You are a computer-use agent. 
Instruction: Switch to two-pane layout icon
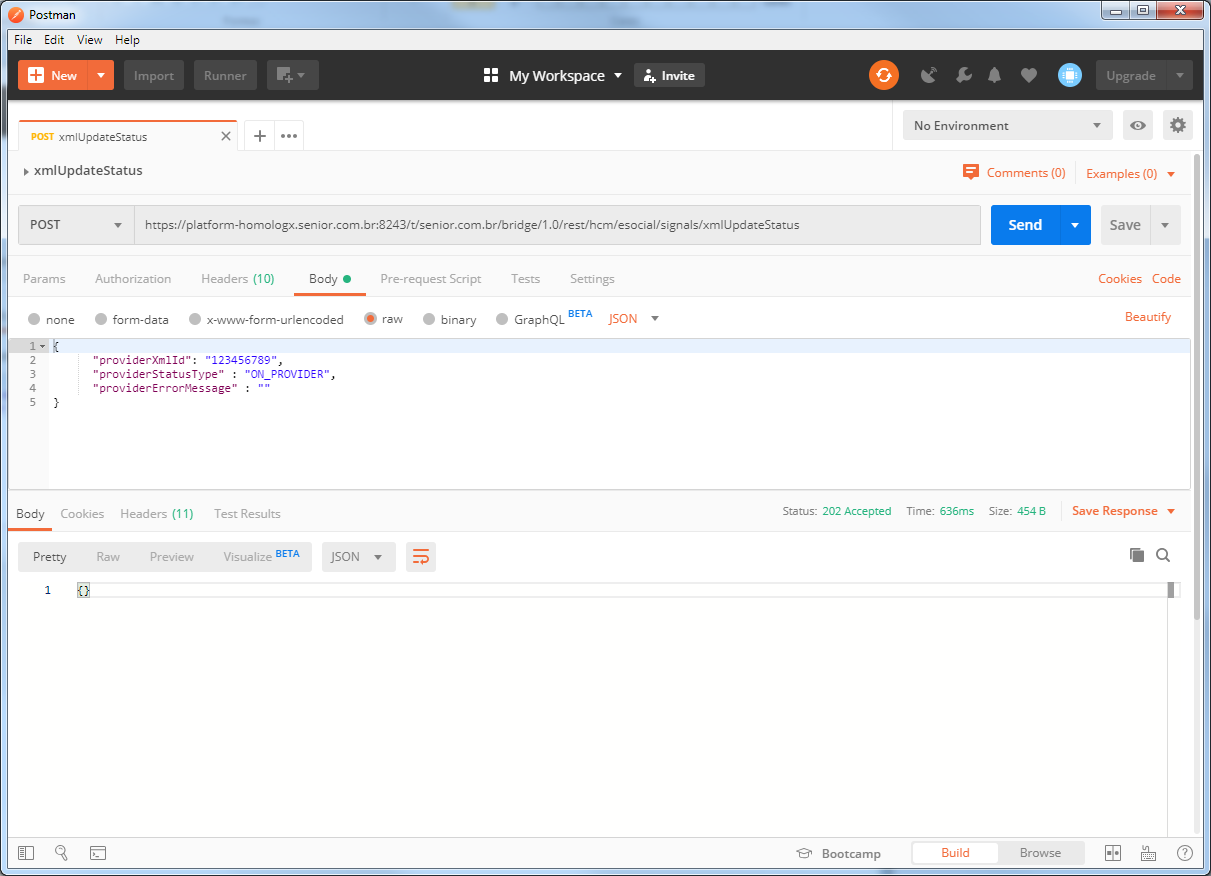coord(1113,853)
